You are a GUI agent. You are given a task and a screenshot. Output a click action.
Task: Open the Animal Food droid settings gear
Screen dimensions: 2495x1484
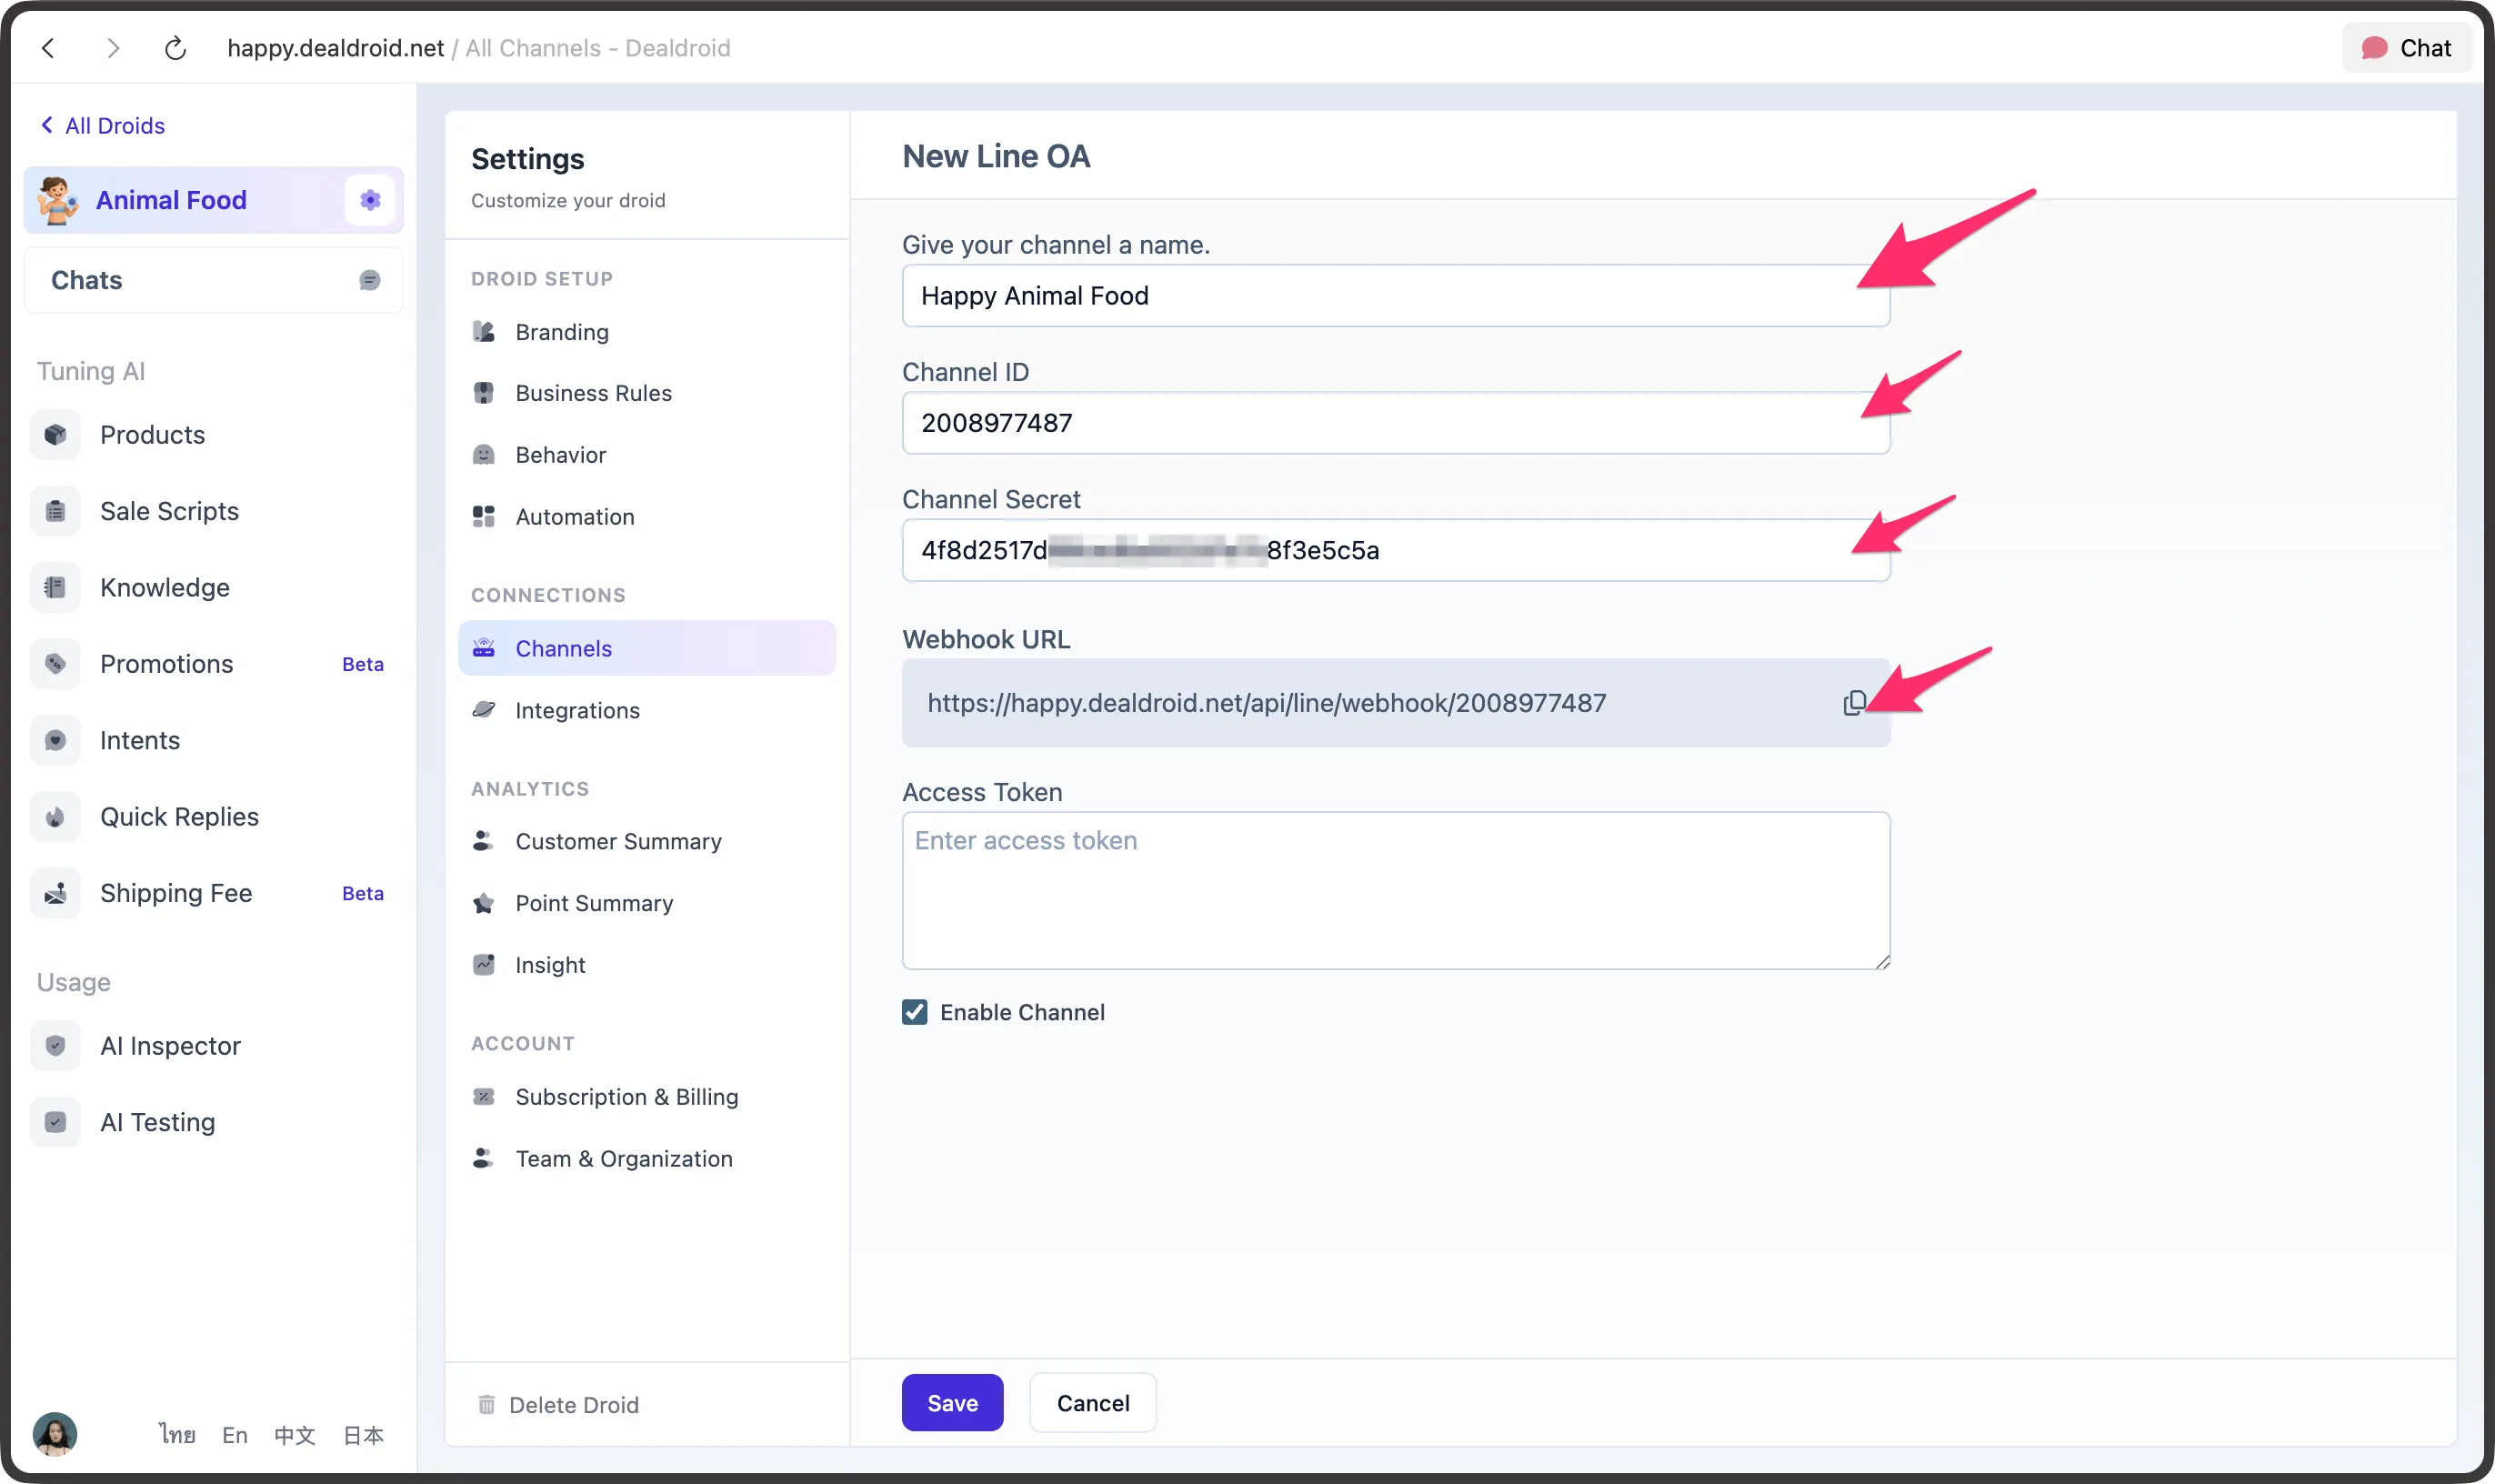click(370, 199)
